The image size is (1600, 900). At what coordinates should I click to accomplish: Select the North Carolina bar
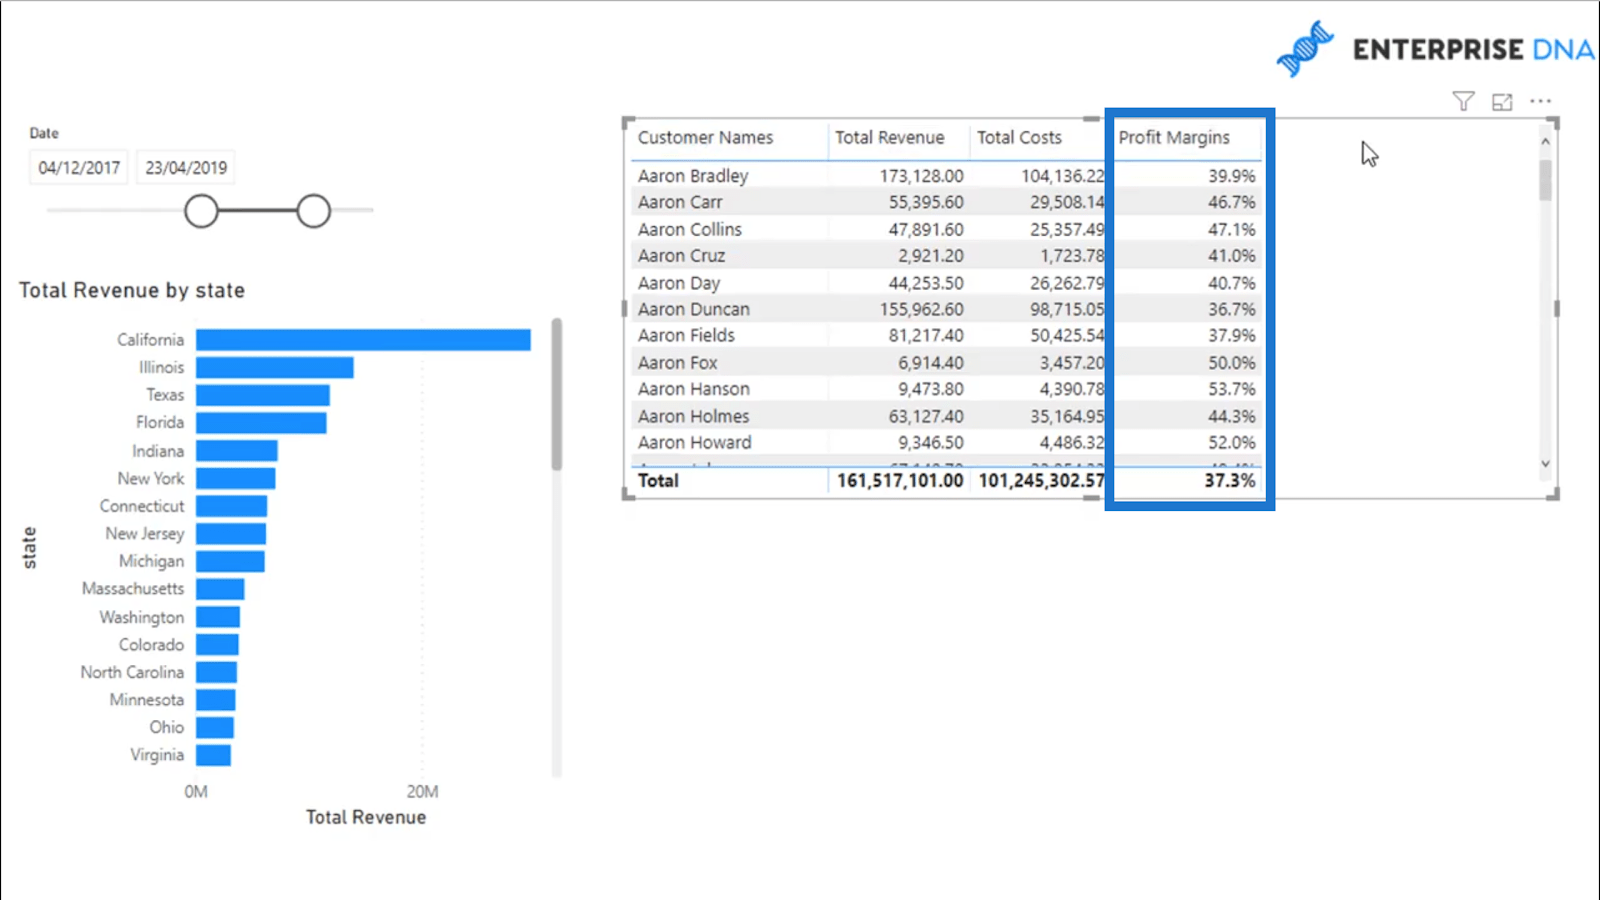coord(216,672)
